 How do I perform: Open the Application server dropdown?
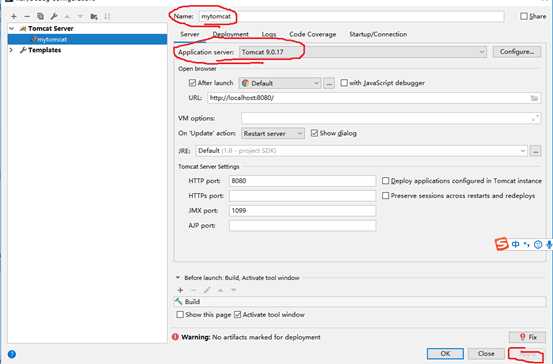point(363,52)
